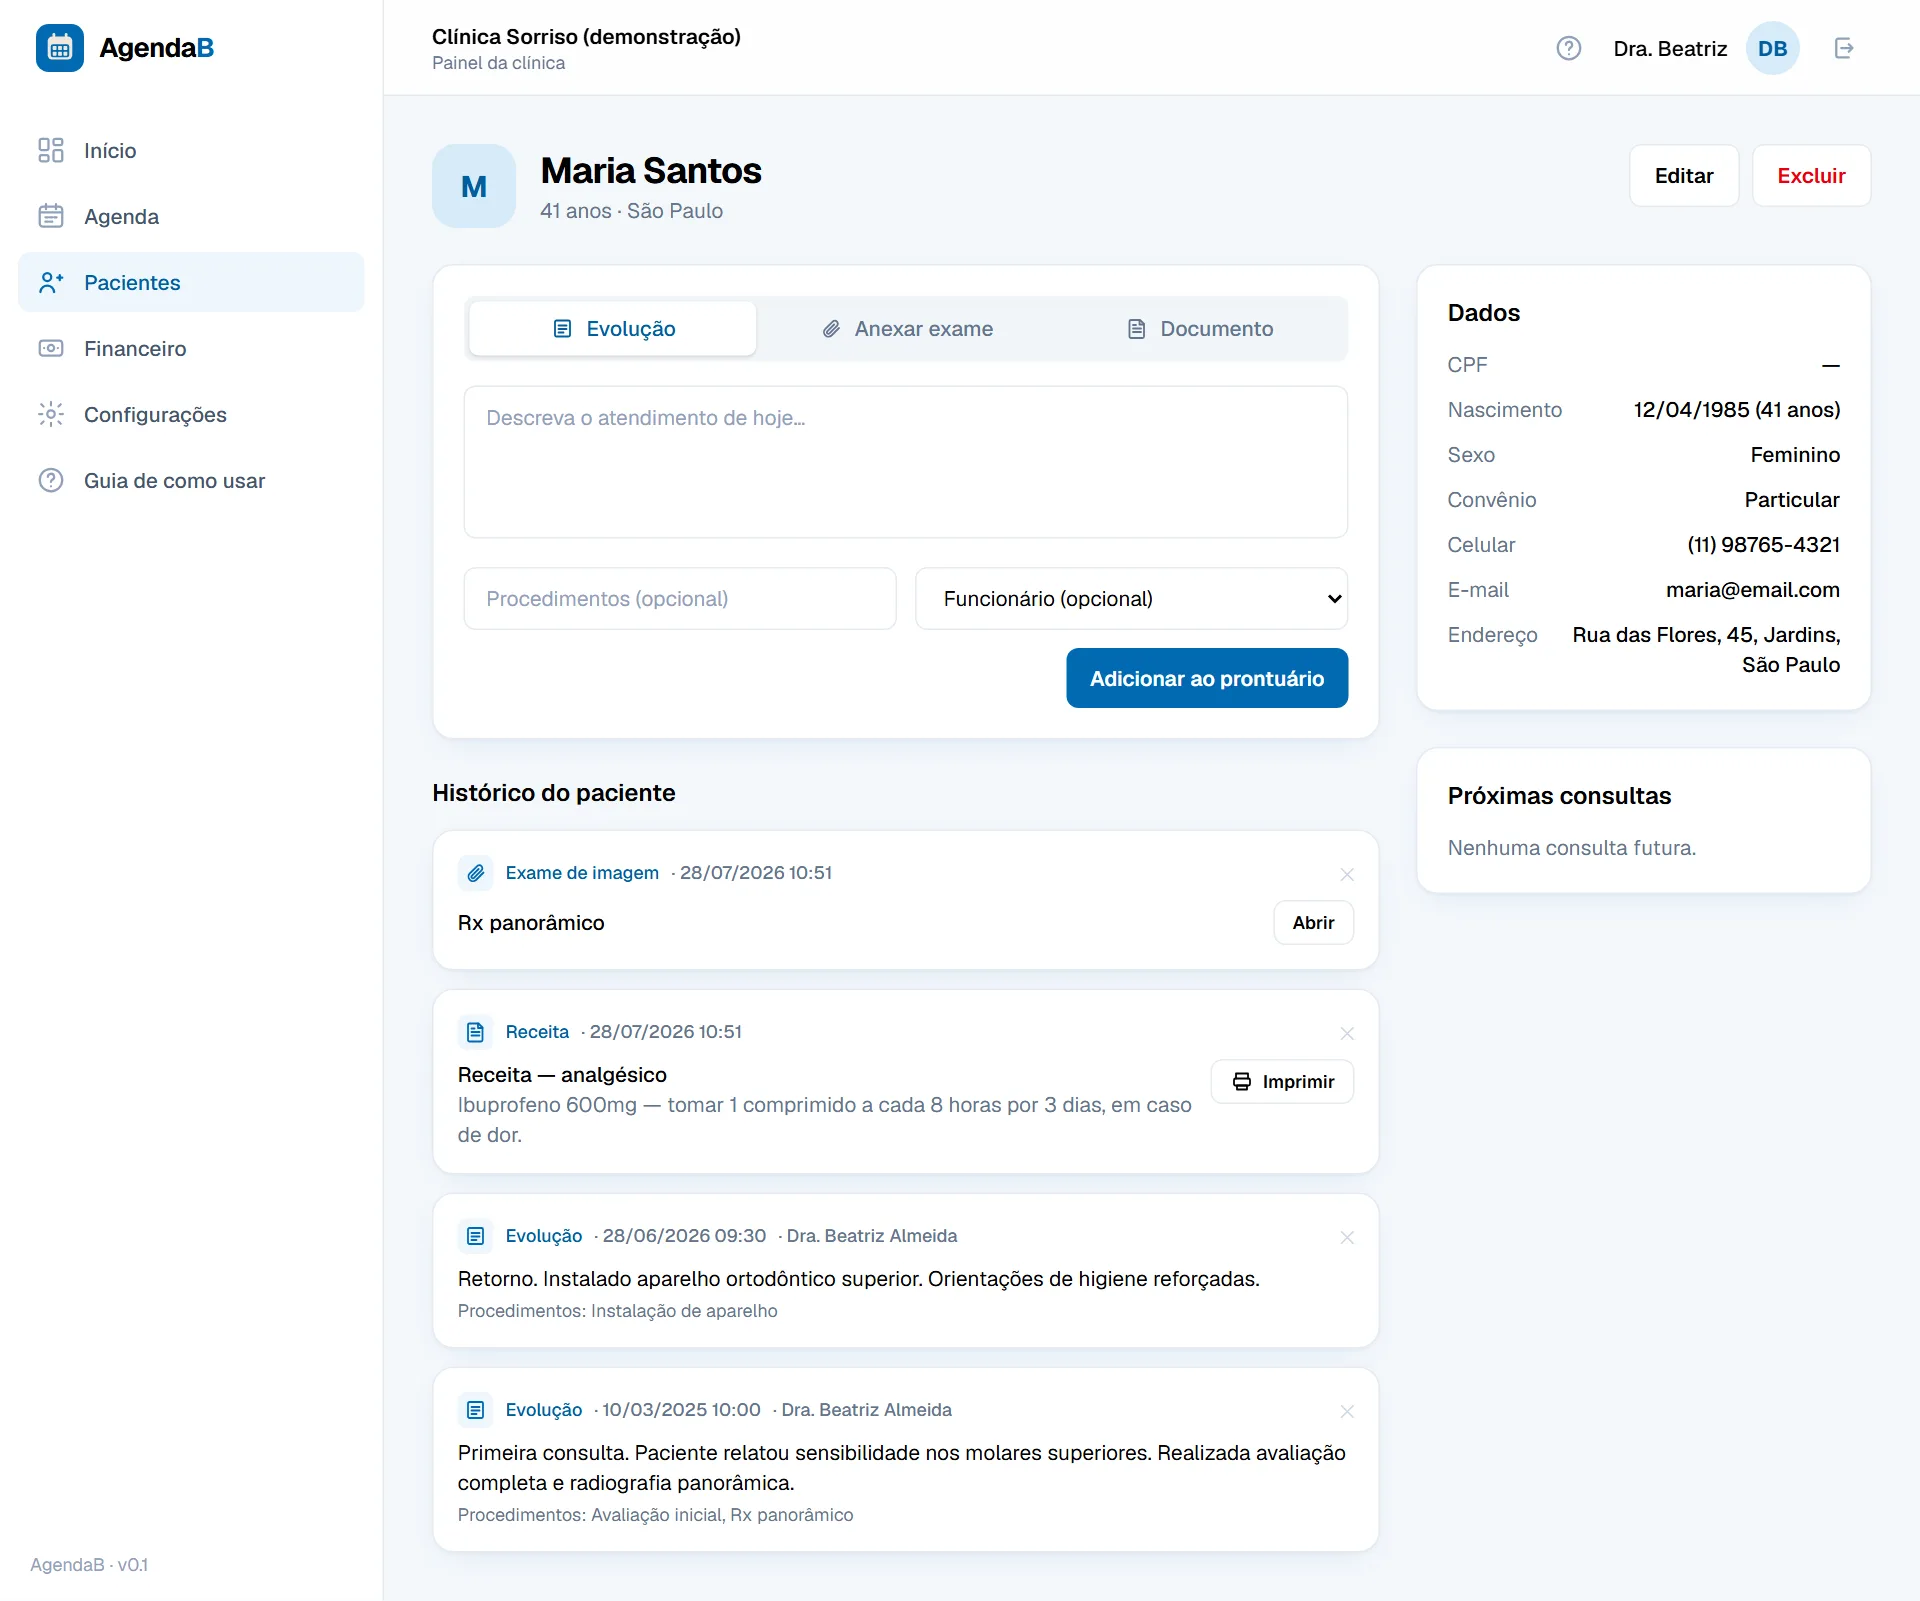Viewport: 1920px width, 1601px height.
Task: Click the Procedimentos (opcional) field
Action: point(680,599)
